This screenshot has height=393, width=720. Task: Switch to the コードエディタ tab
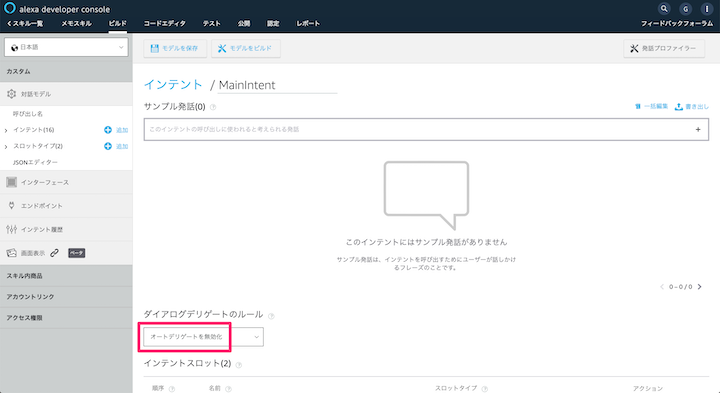(164, 23)
